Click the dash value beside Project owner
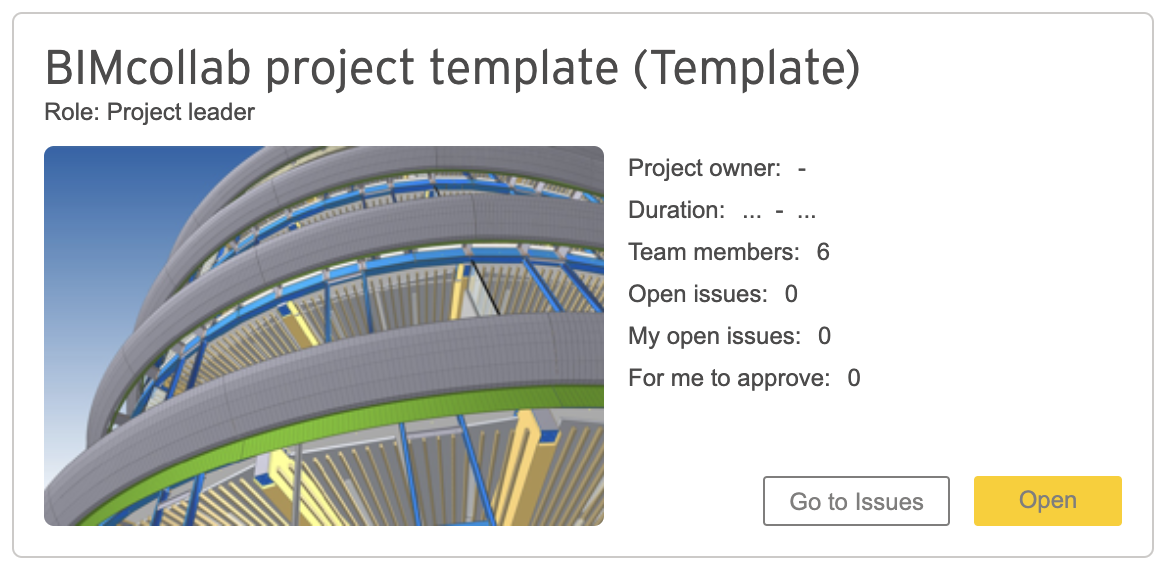Viewport: 1168px width, 572px height. click(x=802, y=169)
